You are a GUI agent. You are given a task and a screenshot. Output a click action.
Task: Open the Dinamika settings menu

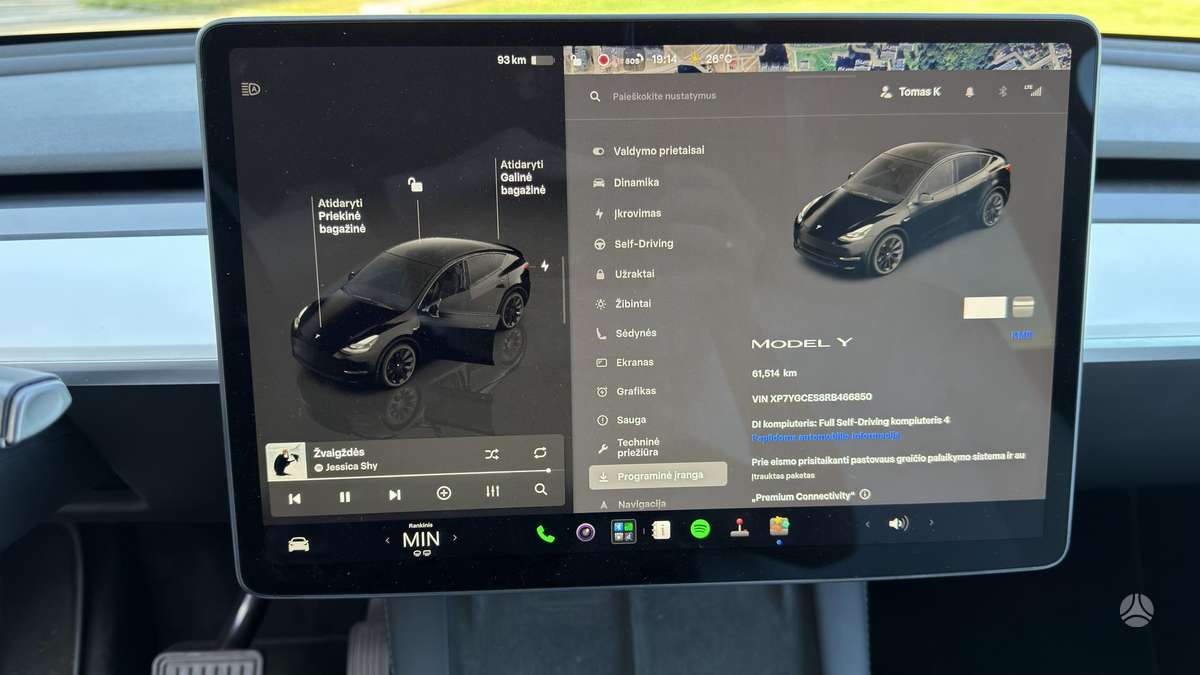(x=626, y=182)
